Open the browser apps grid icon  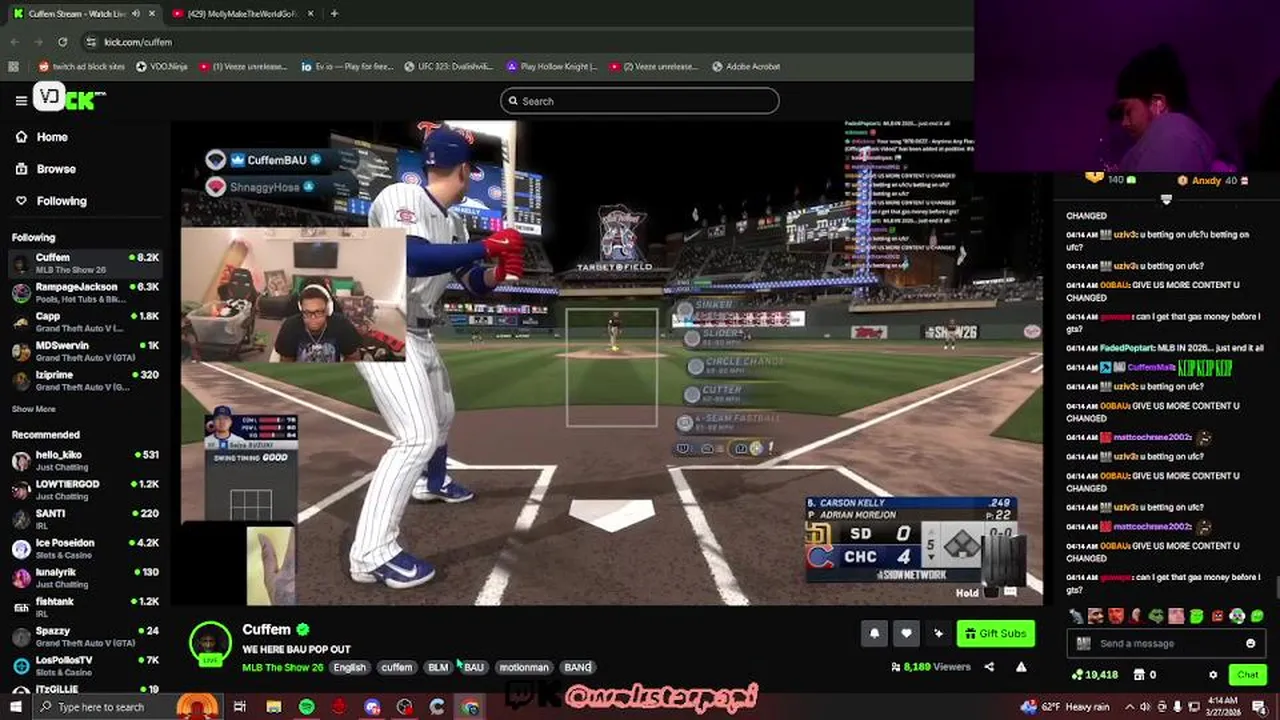pyautogui.click(x=14, y=66)
